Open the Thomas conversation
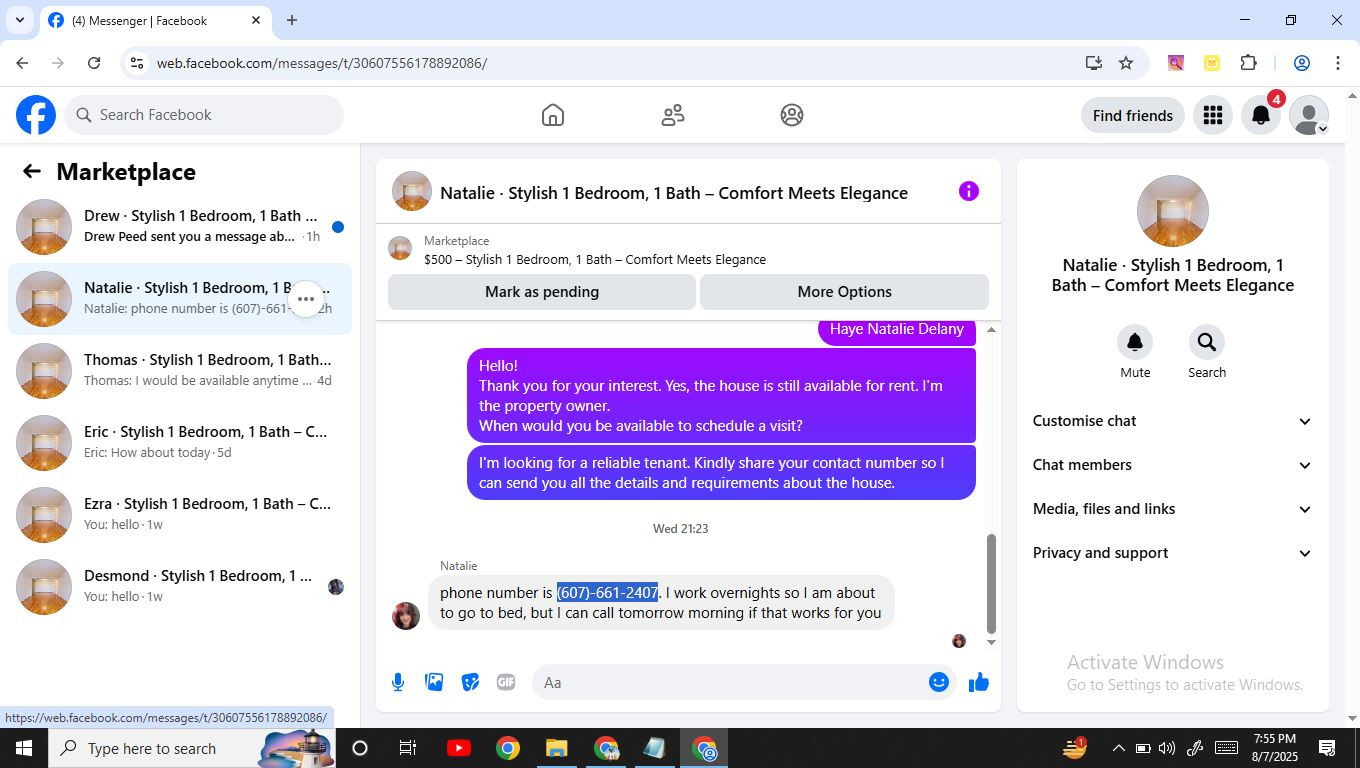This screenshot has height=768, width=1360. 180,370
